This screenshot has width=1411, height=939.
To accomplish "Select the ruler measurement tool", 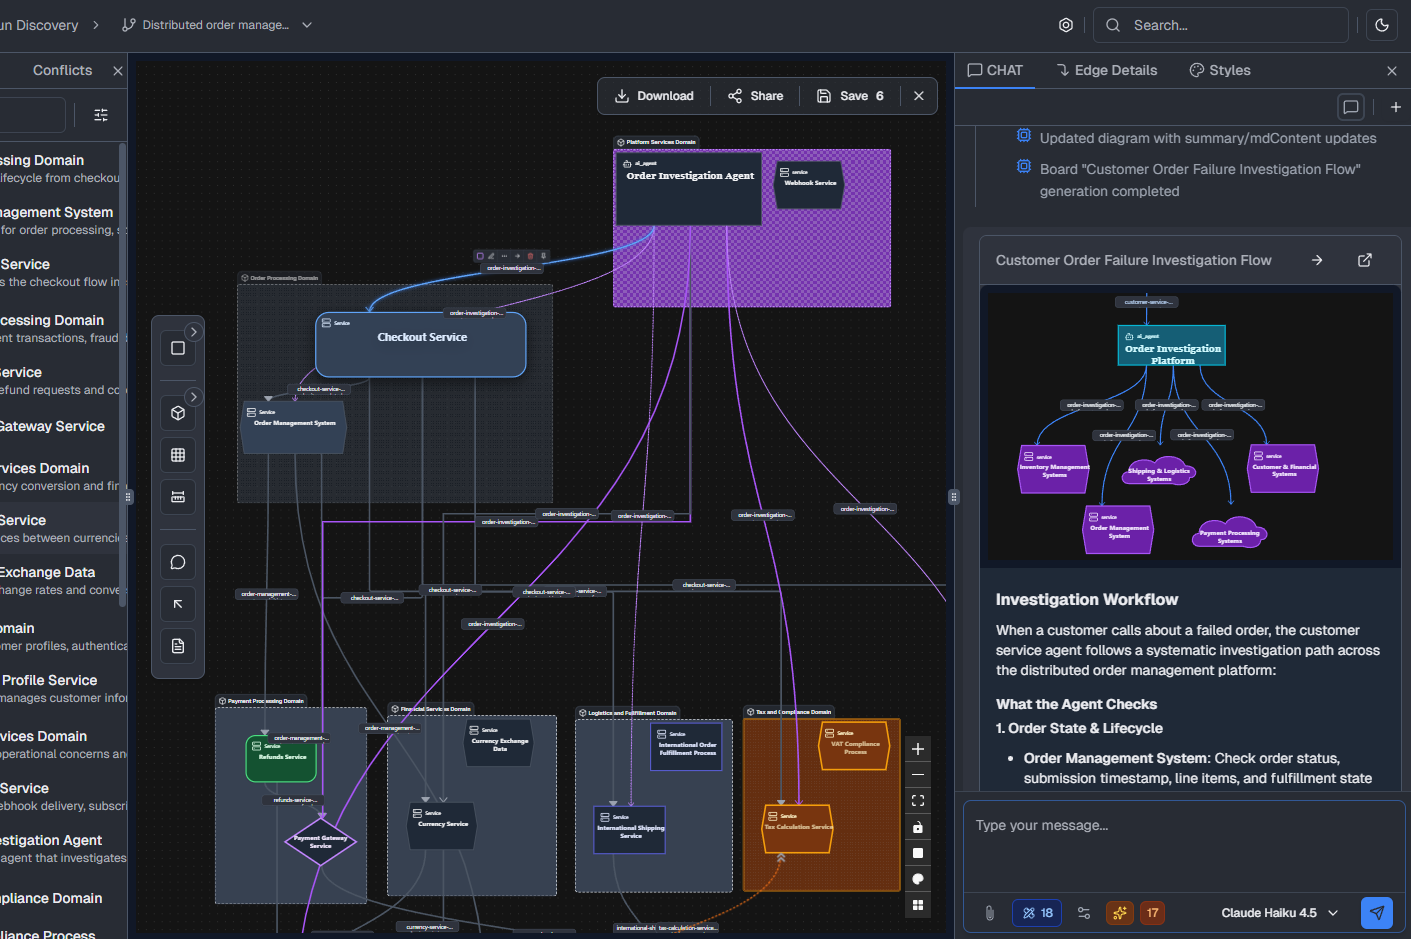I will [178, 496].
